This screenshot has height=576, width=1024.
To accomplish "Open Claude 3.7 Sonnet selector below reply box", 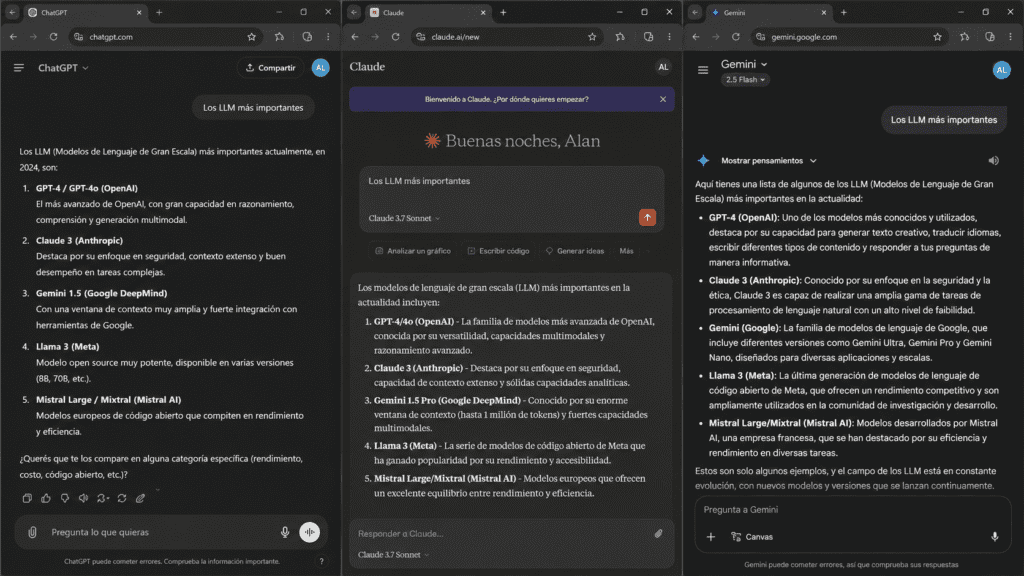I will click(x=394, y=554).
